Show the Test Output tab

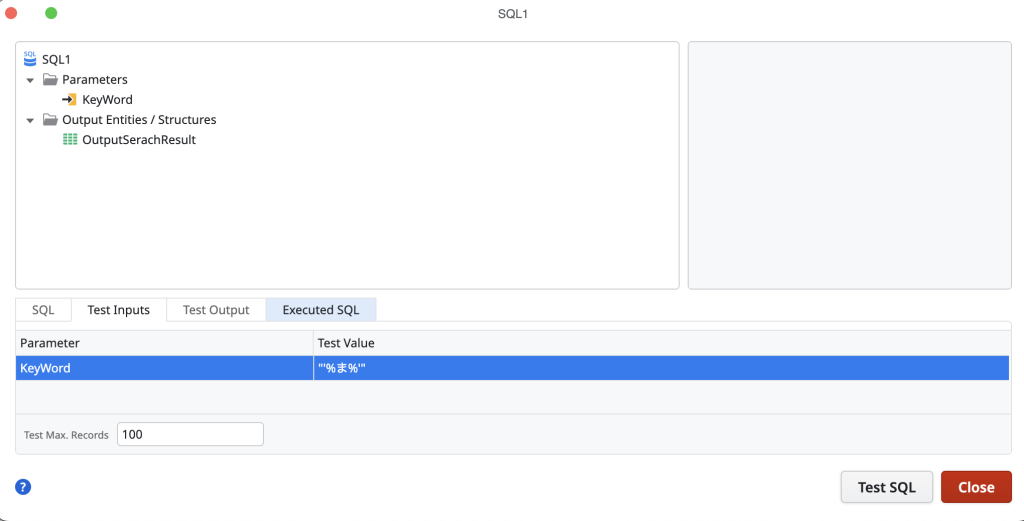click(x=216, y=310)
